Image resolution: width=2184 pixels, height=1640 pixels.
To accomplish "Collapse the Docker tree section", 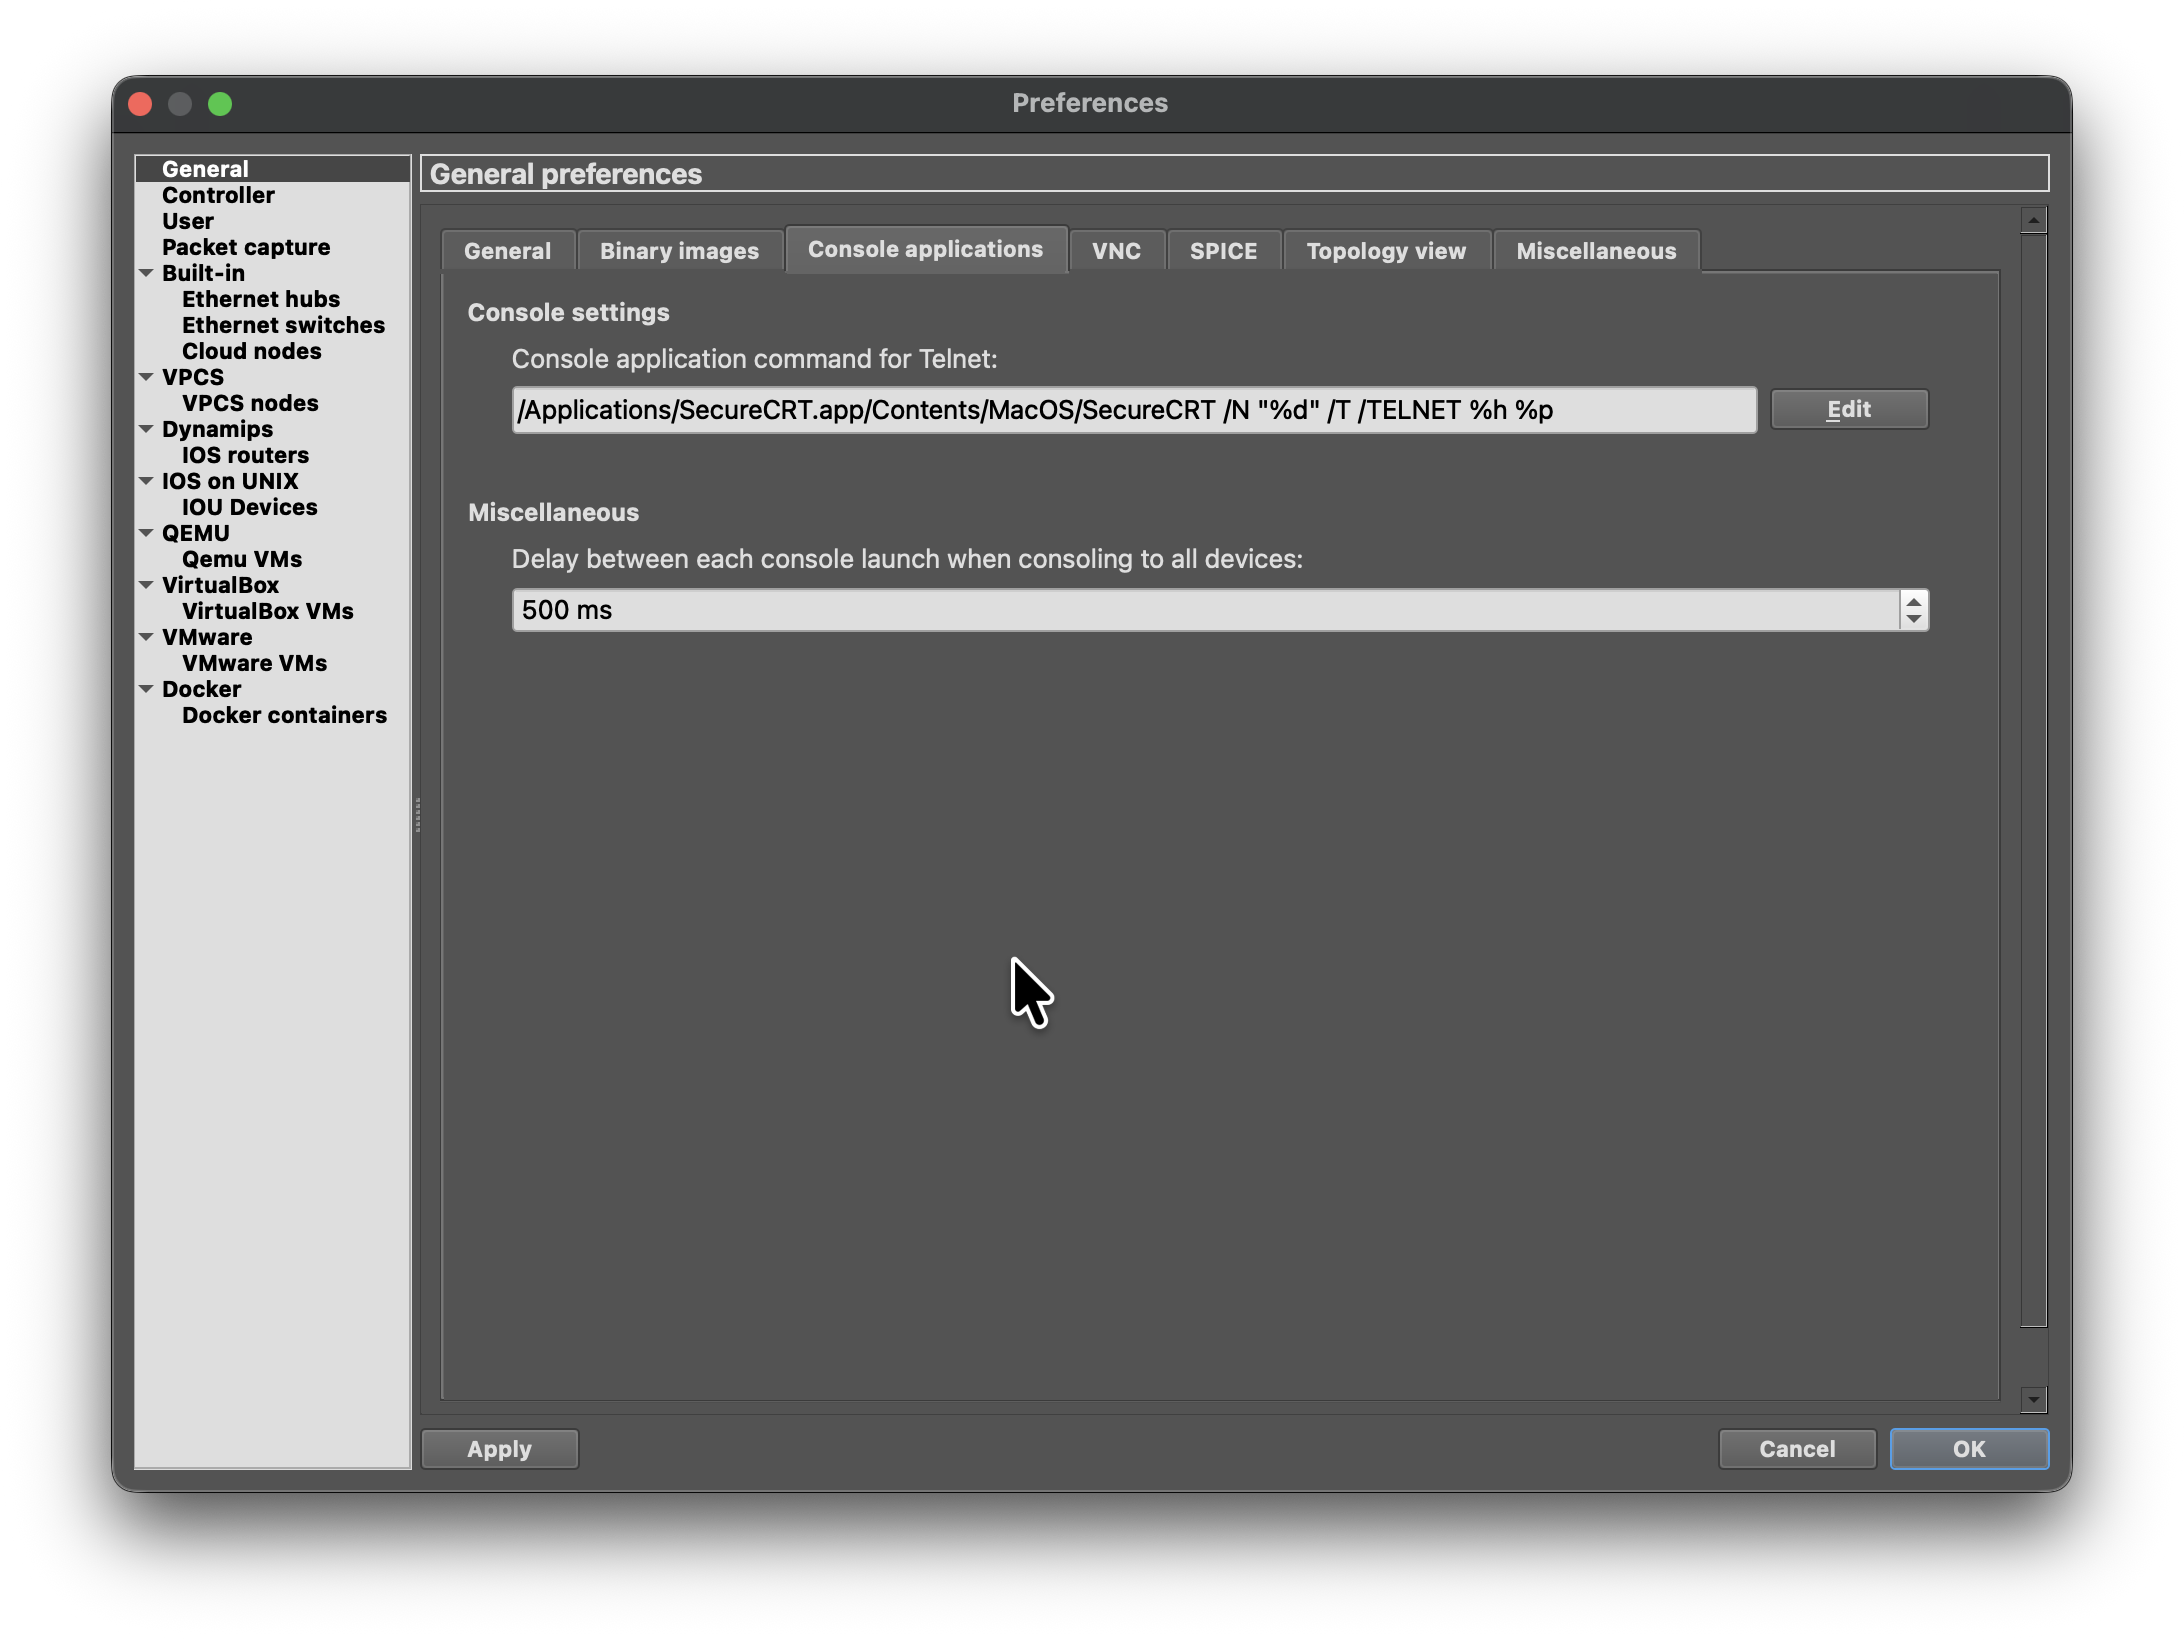I will click(x=146, y=689).
